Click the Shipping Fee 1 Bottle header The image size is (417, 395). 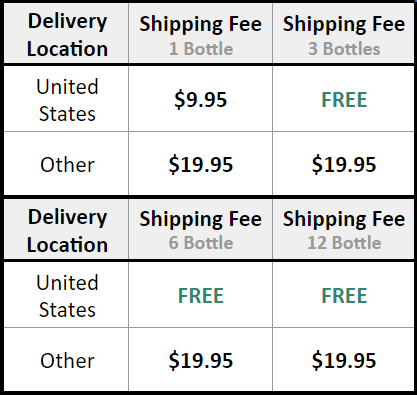(x=200, y=35)
